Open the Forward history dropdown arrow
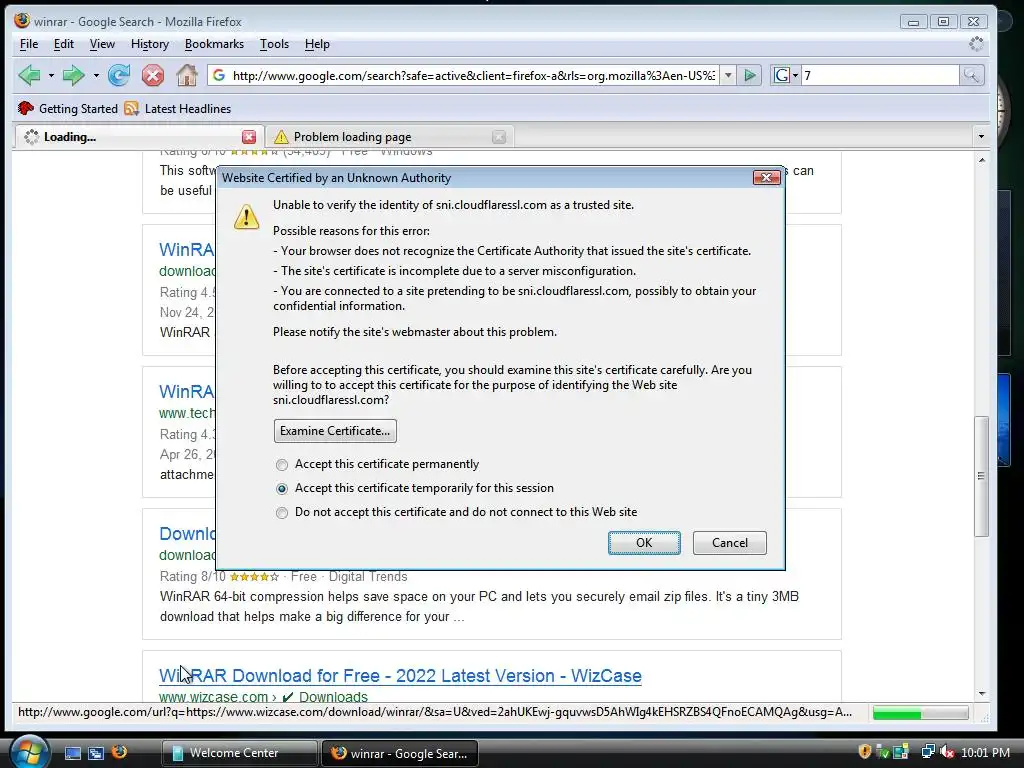 96,76
